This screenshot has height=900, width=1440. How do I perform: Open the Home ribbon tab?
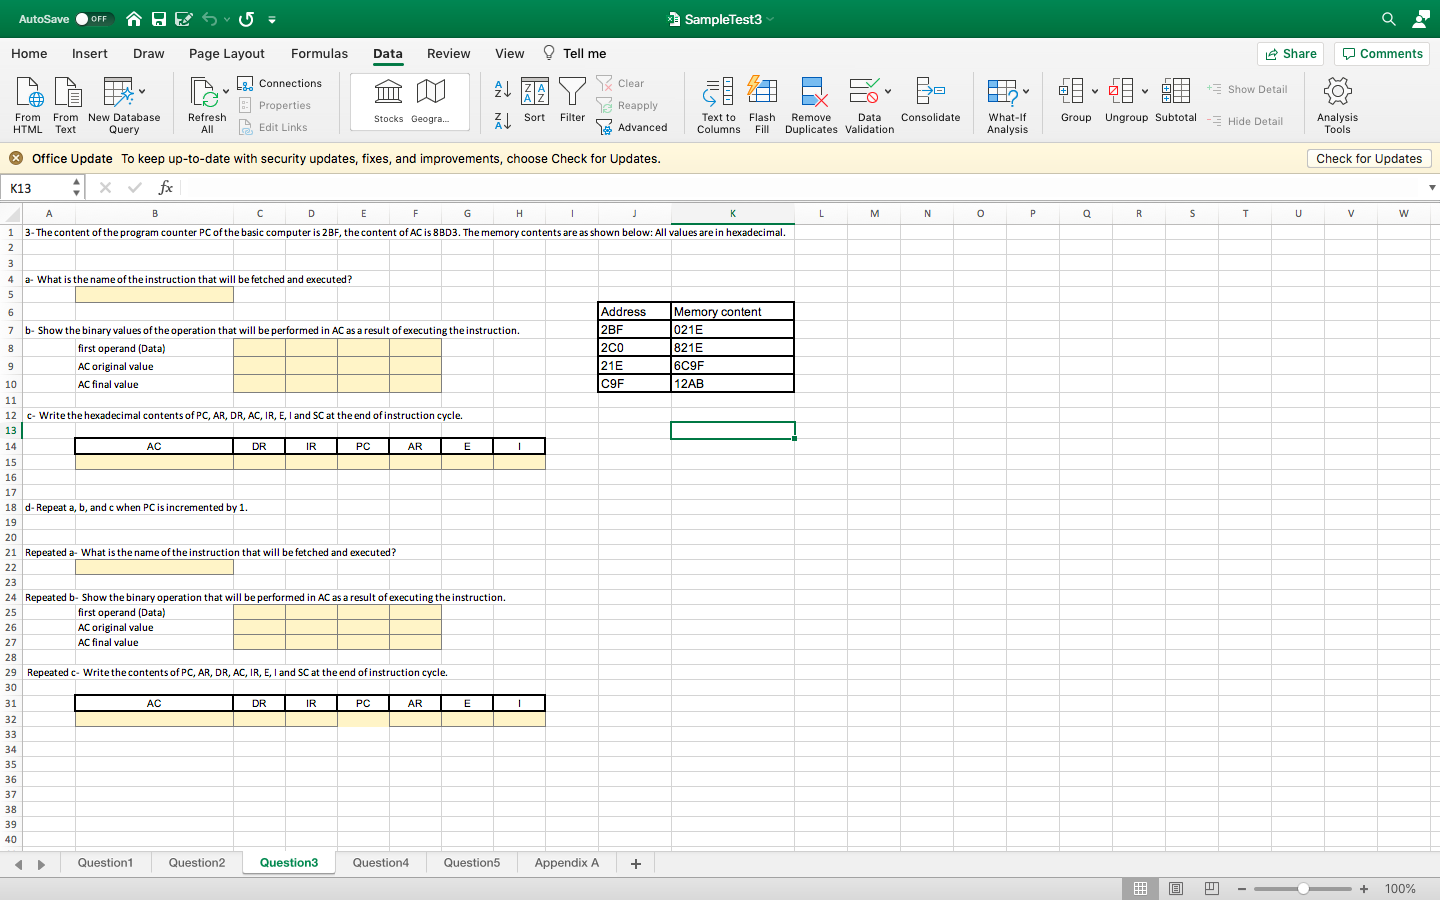(x=29, y=53)
